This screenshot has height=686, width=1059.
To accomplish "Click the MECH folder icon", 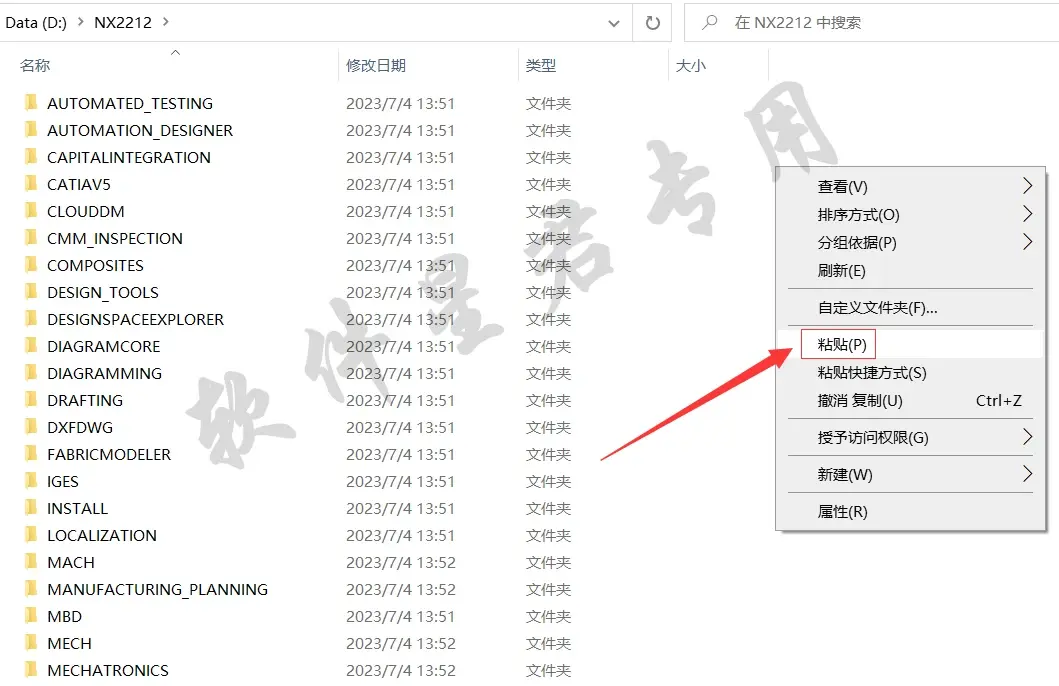I will click(30, 643).
